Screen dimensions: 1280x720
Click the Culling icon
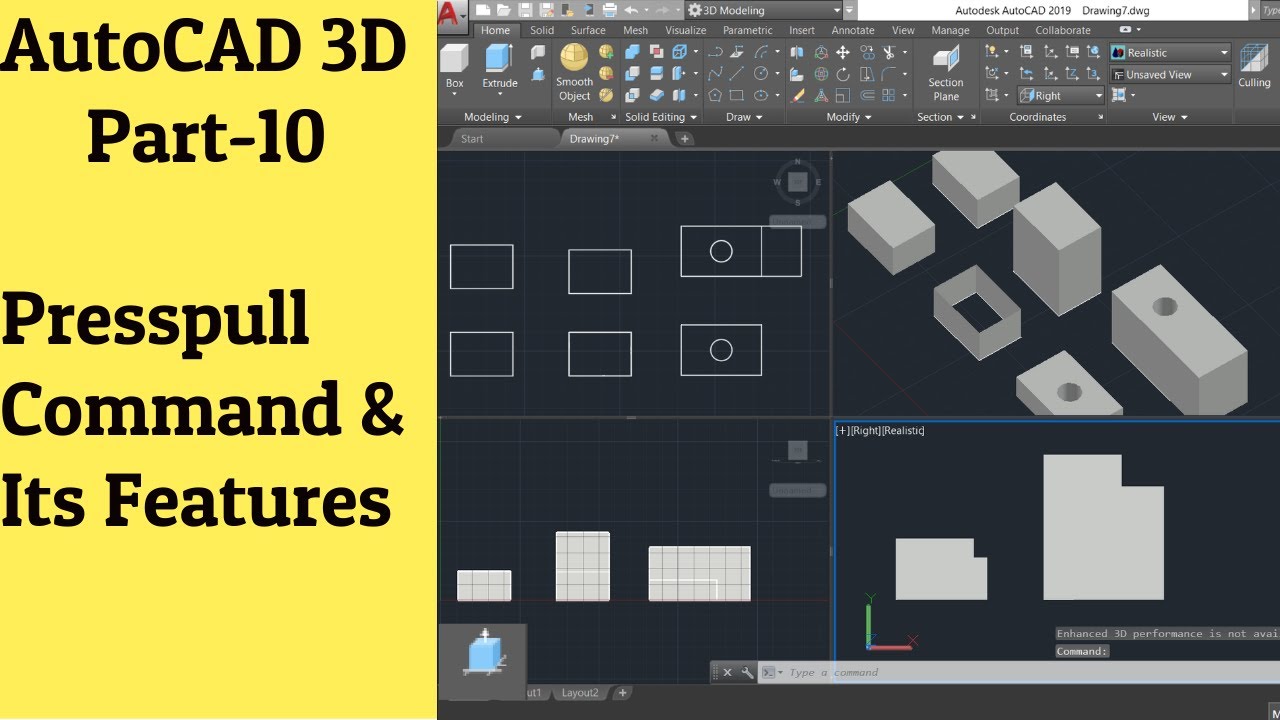tap(1254, 66)
